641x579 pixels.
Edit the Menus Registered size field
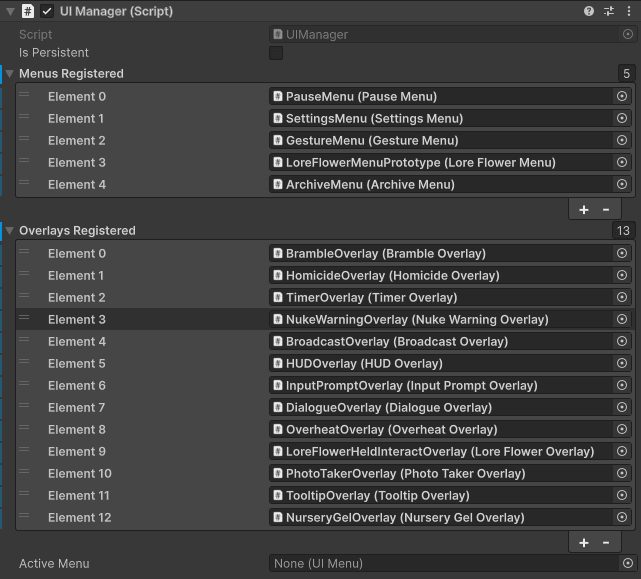(x=626, y=74)
